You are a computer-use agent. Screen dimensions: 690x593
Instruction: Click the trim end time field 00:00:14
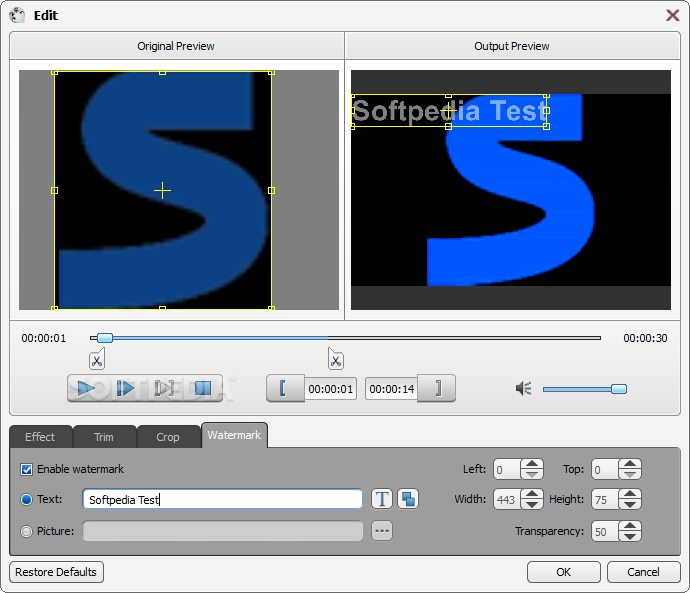pos(391,389)
